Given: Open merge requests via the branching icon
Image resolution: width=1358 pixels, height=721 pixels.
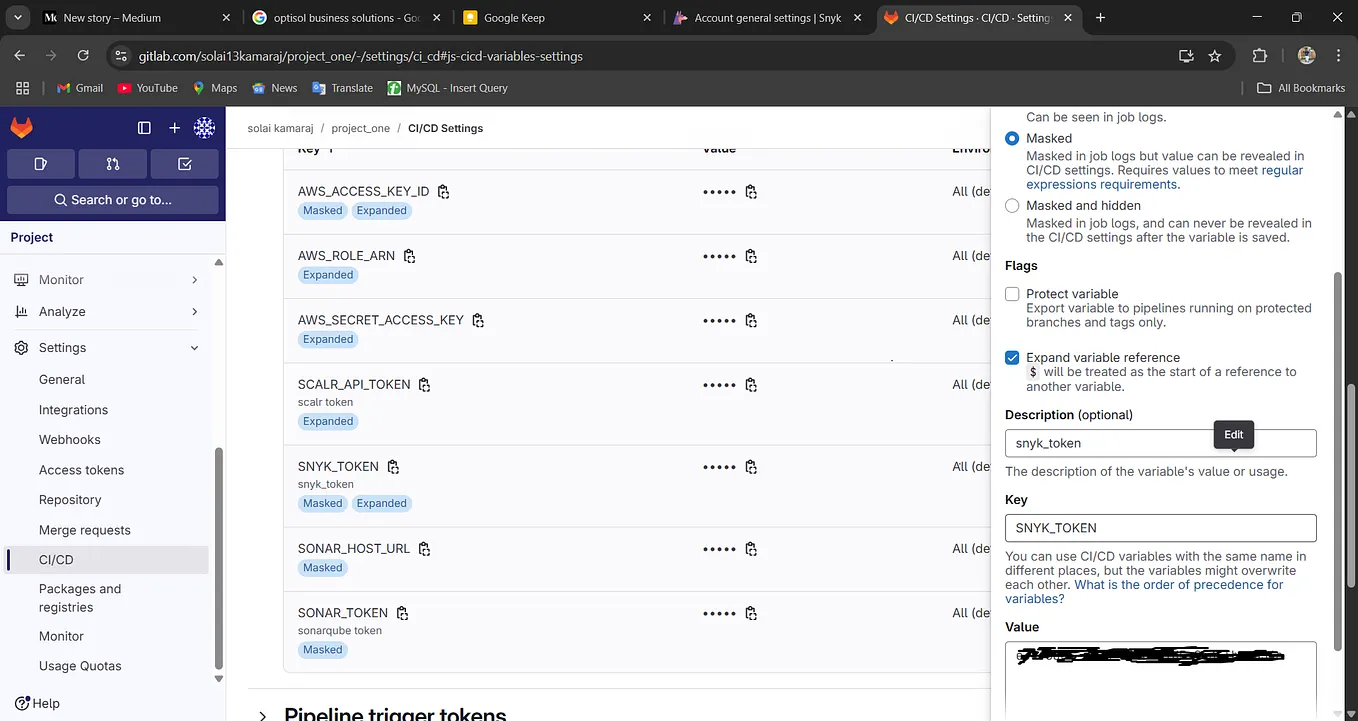Looking at the screenshot, I should pos(112,163).
